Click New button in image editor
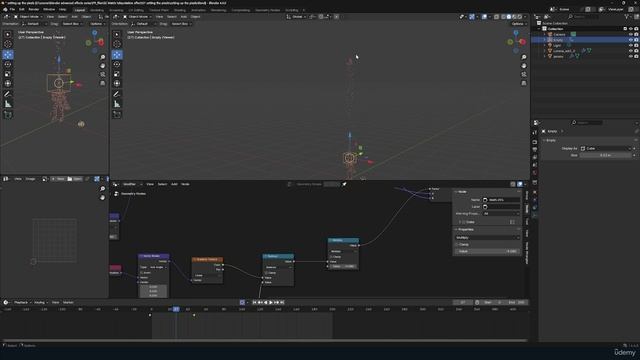 (x=58, y=179)
